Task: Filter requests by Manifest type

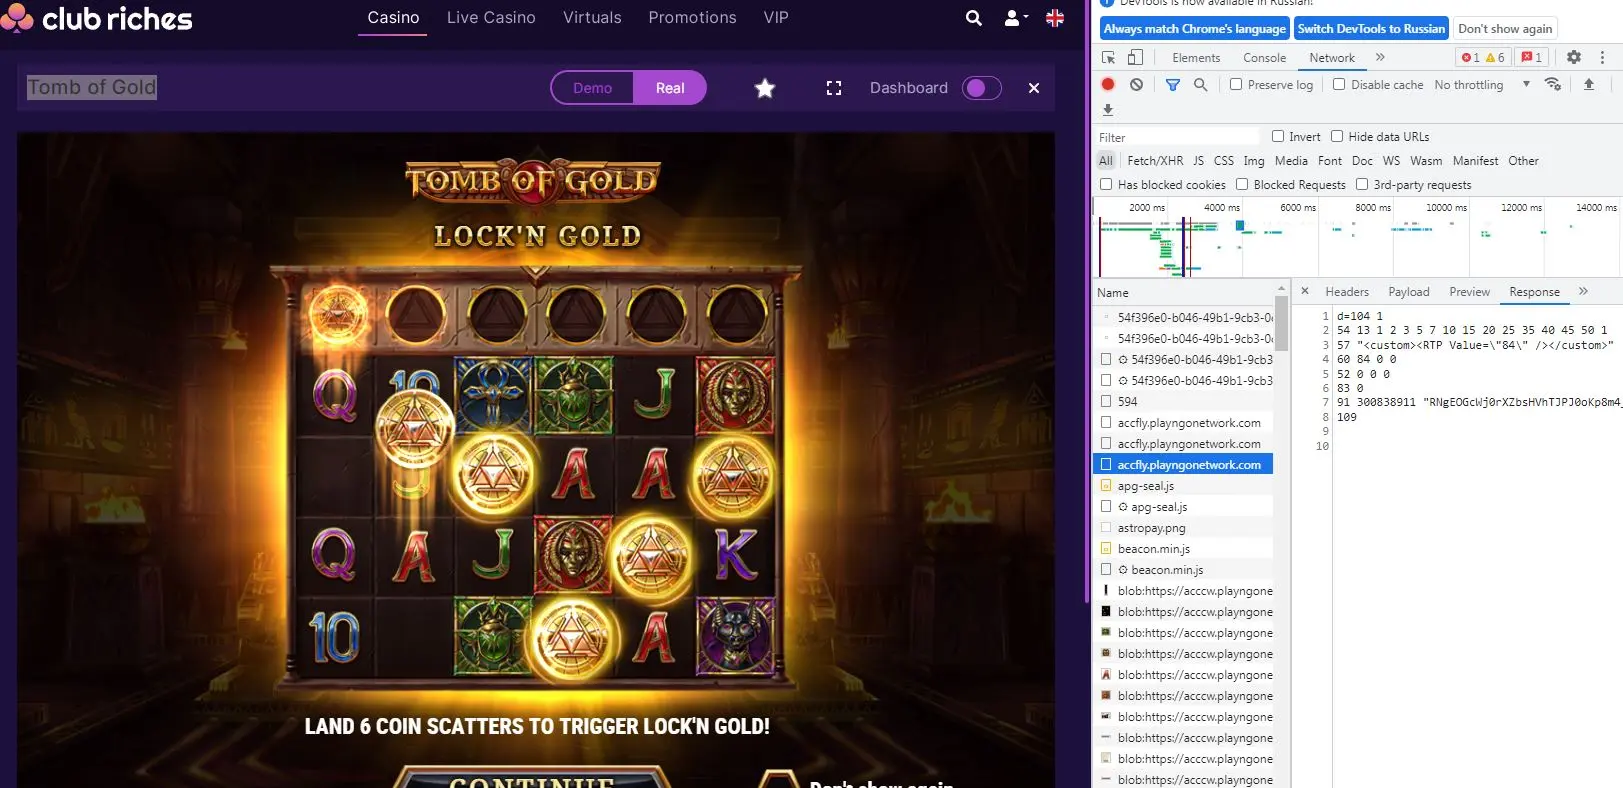Action: click(1475, 161)
